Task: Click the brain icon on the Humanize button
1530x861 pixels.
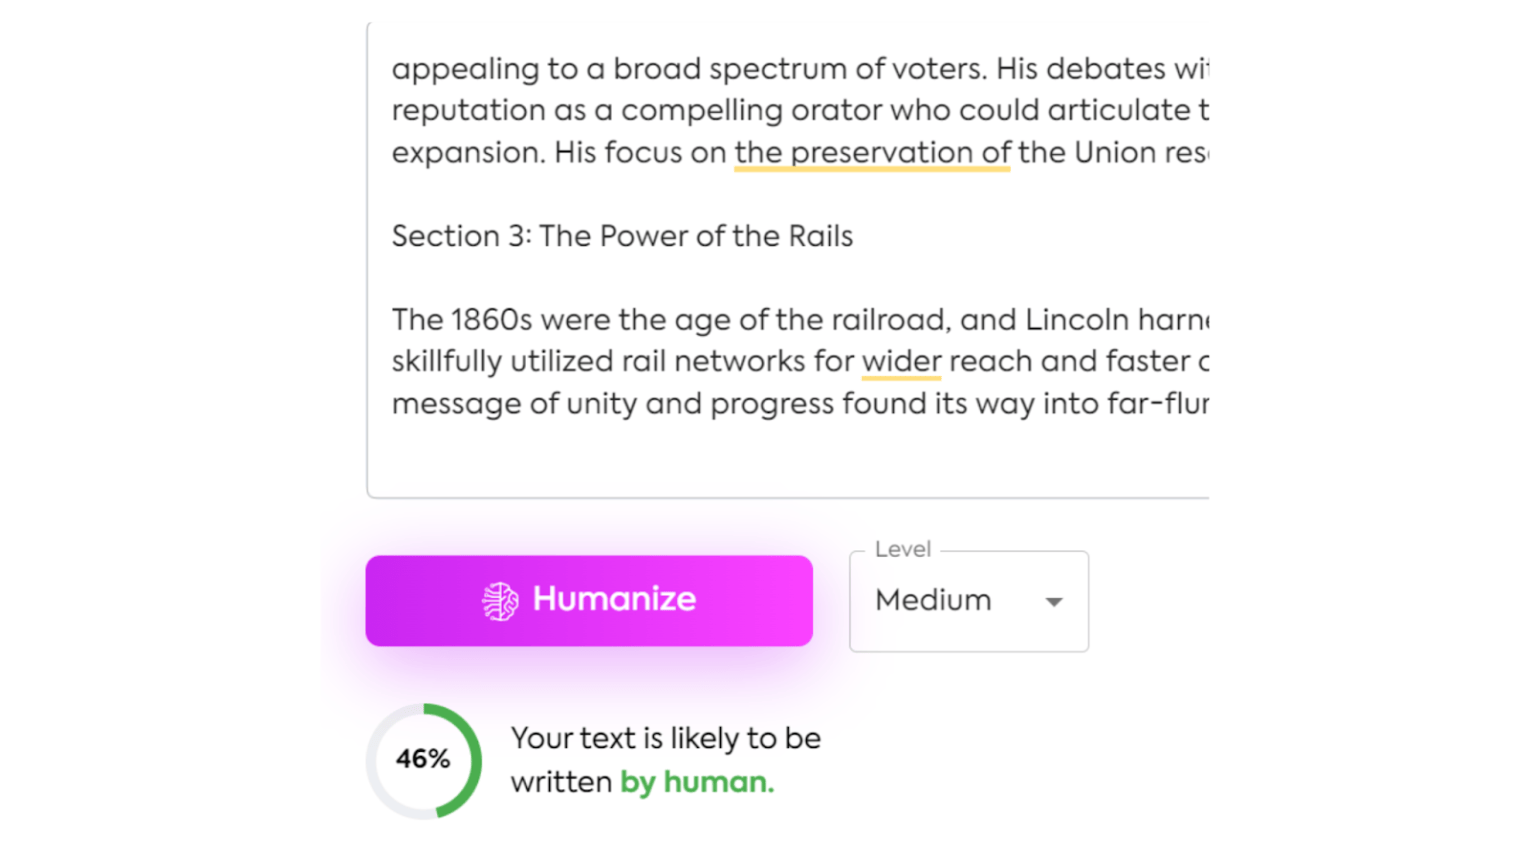Action: coord(501,599)
